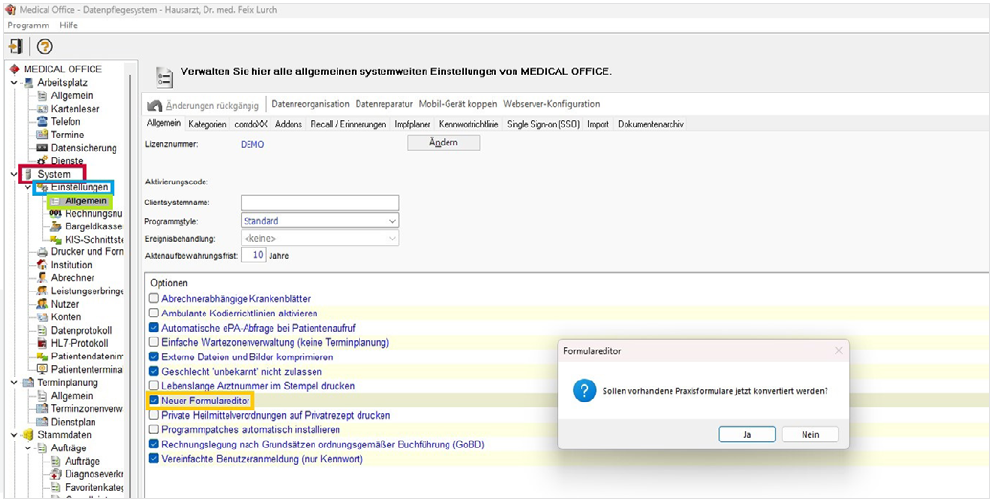Switch to the Kategorien tab
This screenshot has height=501, width=992.
(x=208, y=125)
